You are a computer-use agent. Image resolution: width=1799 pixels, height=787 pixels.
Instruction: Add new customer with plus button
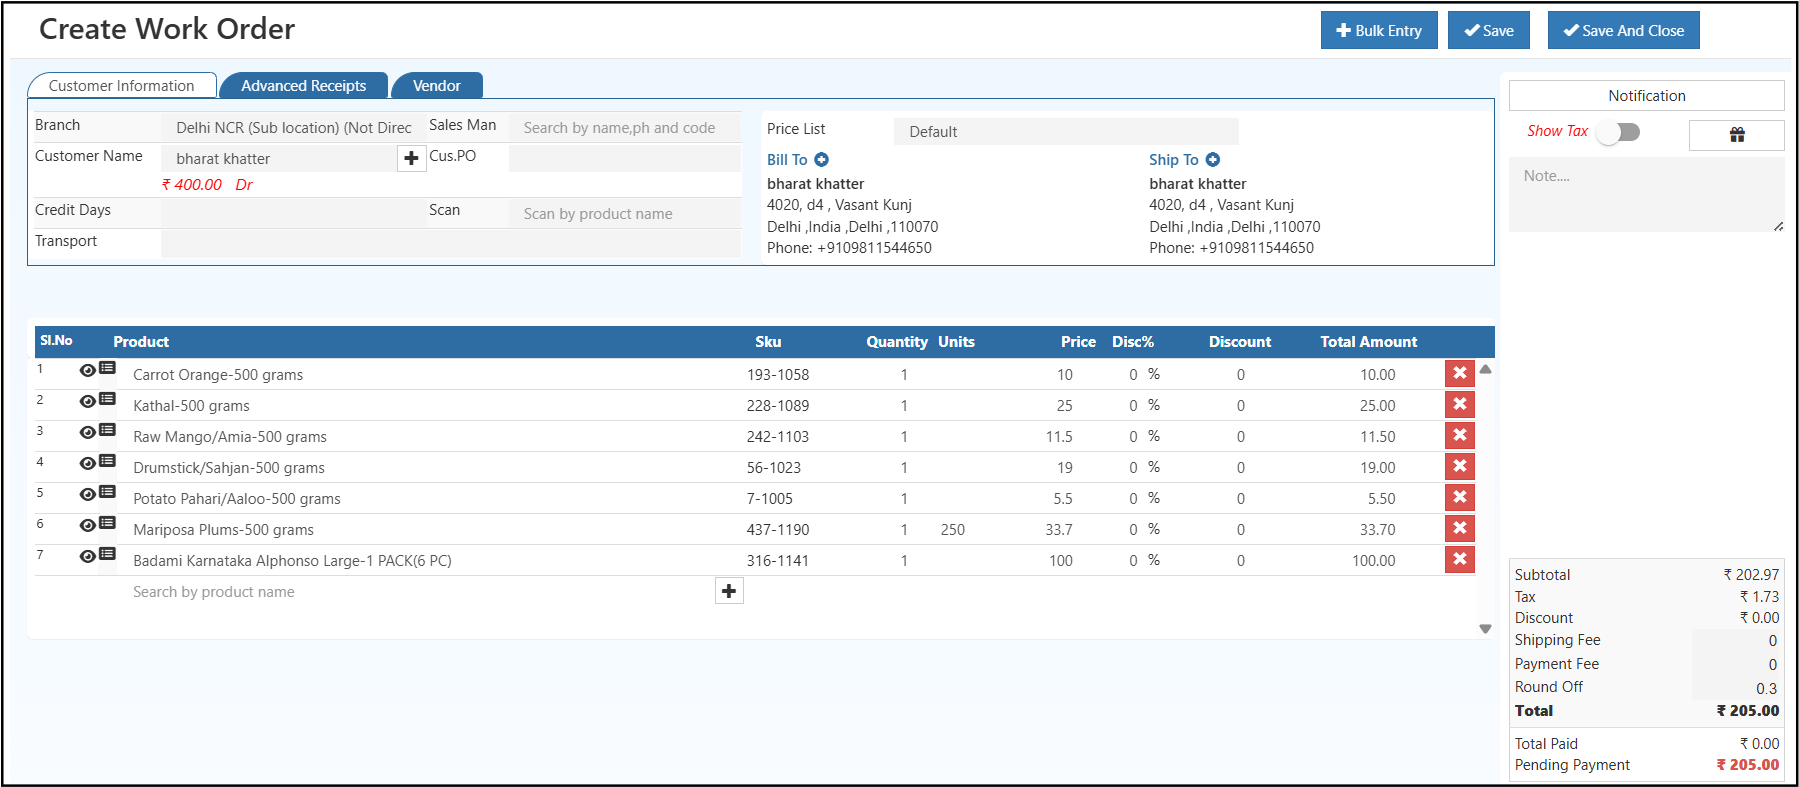pyautogui.click(x=411, y=158)
